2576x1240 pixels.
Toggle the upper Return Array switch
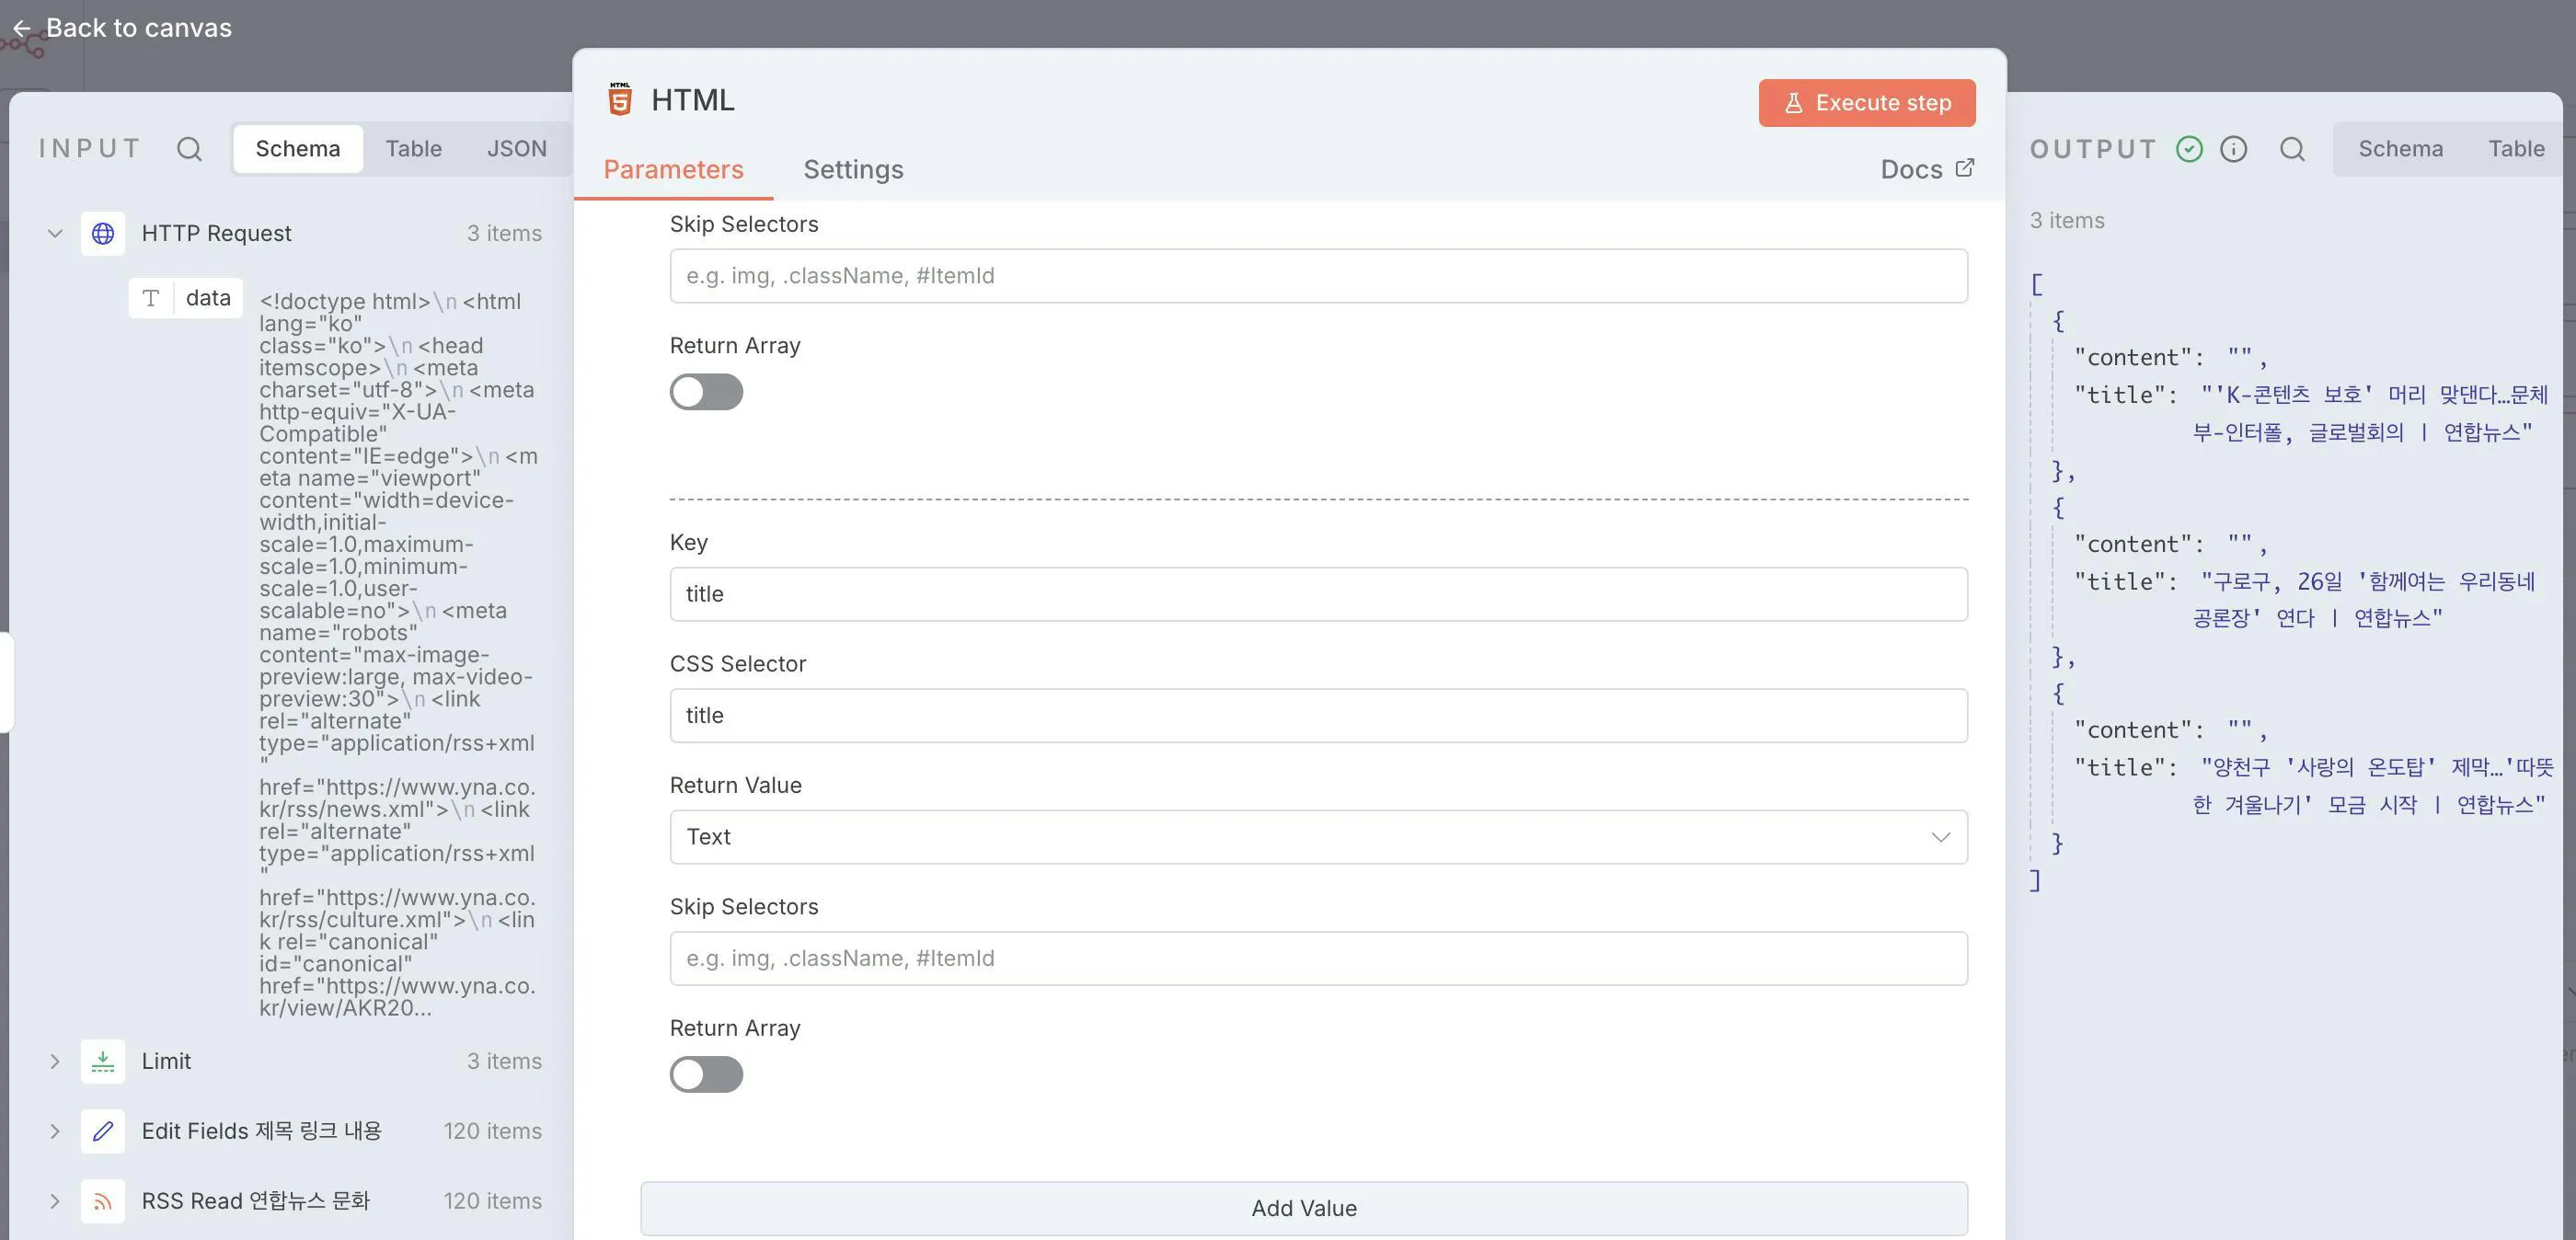(706, 392)
